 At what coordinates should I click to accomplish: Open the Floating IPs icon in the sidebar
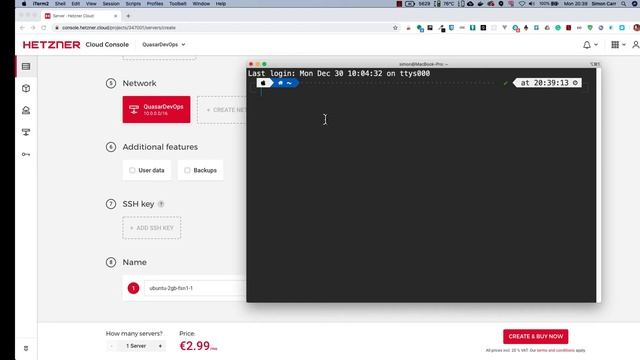tap(26, 110)
